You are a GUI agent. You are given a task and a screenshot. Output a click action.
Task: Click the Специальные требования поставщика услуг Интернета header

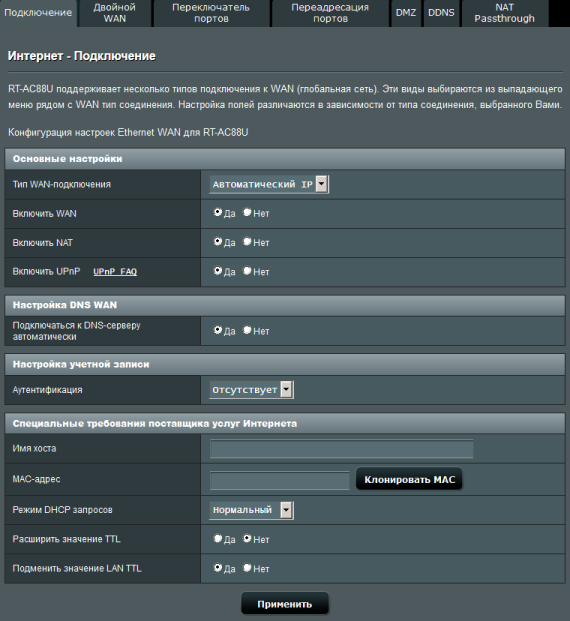[285, 424]
